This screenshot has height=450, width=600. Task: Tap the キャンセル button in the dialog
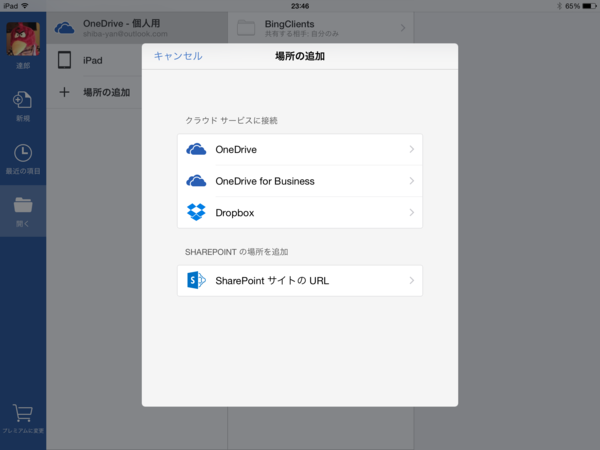178,56
